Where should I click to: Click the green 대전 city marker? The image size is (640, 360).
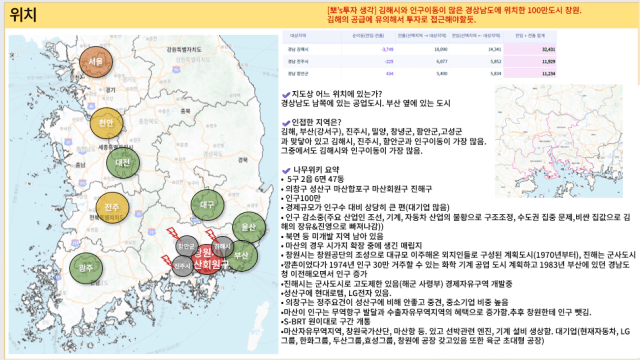123,162
